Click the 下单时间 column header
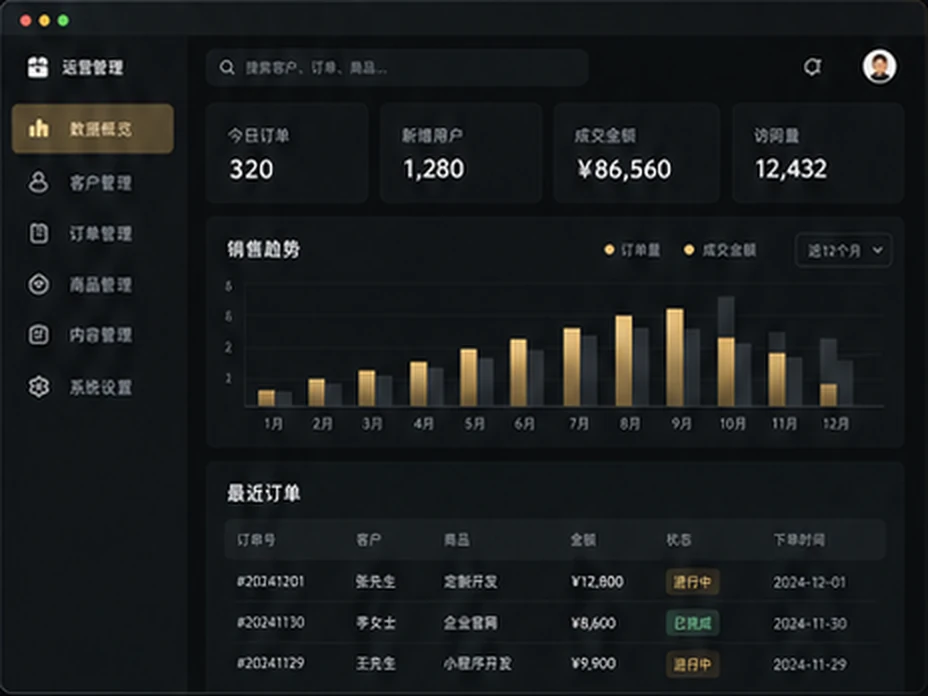This screenshot has height=696, width=928. (x=799, y=540)
